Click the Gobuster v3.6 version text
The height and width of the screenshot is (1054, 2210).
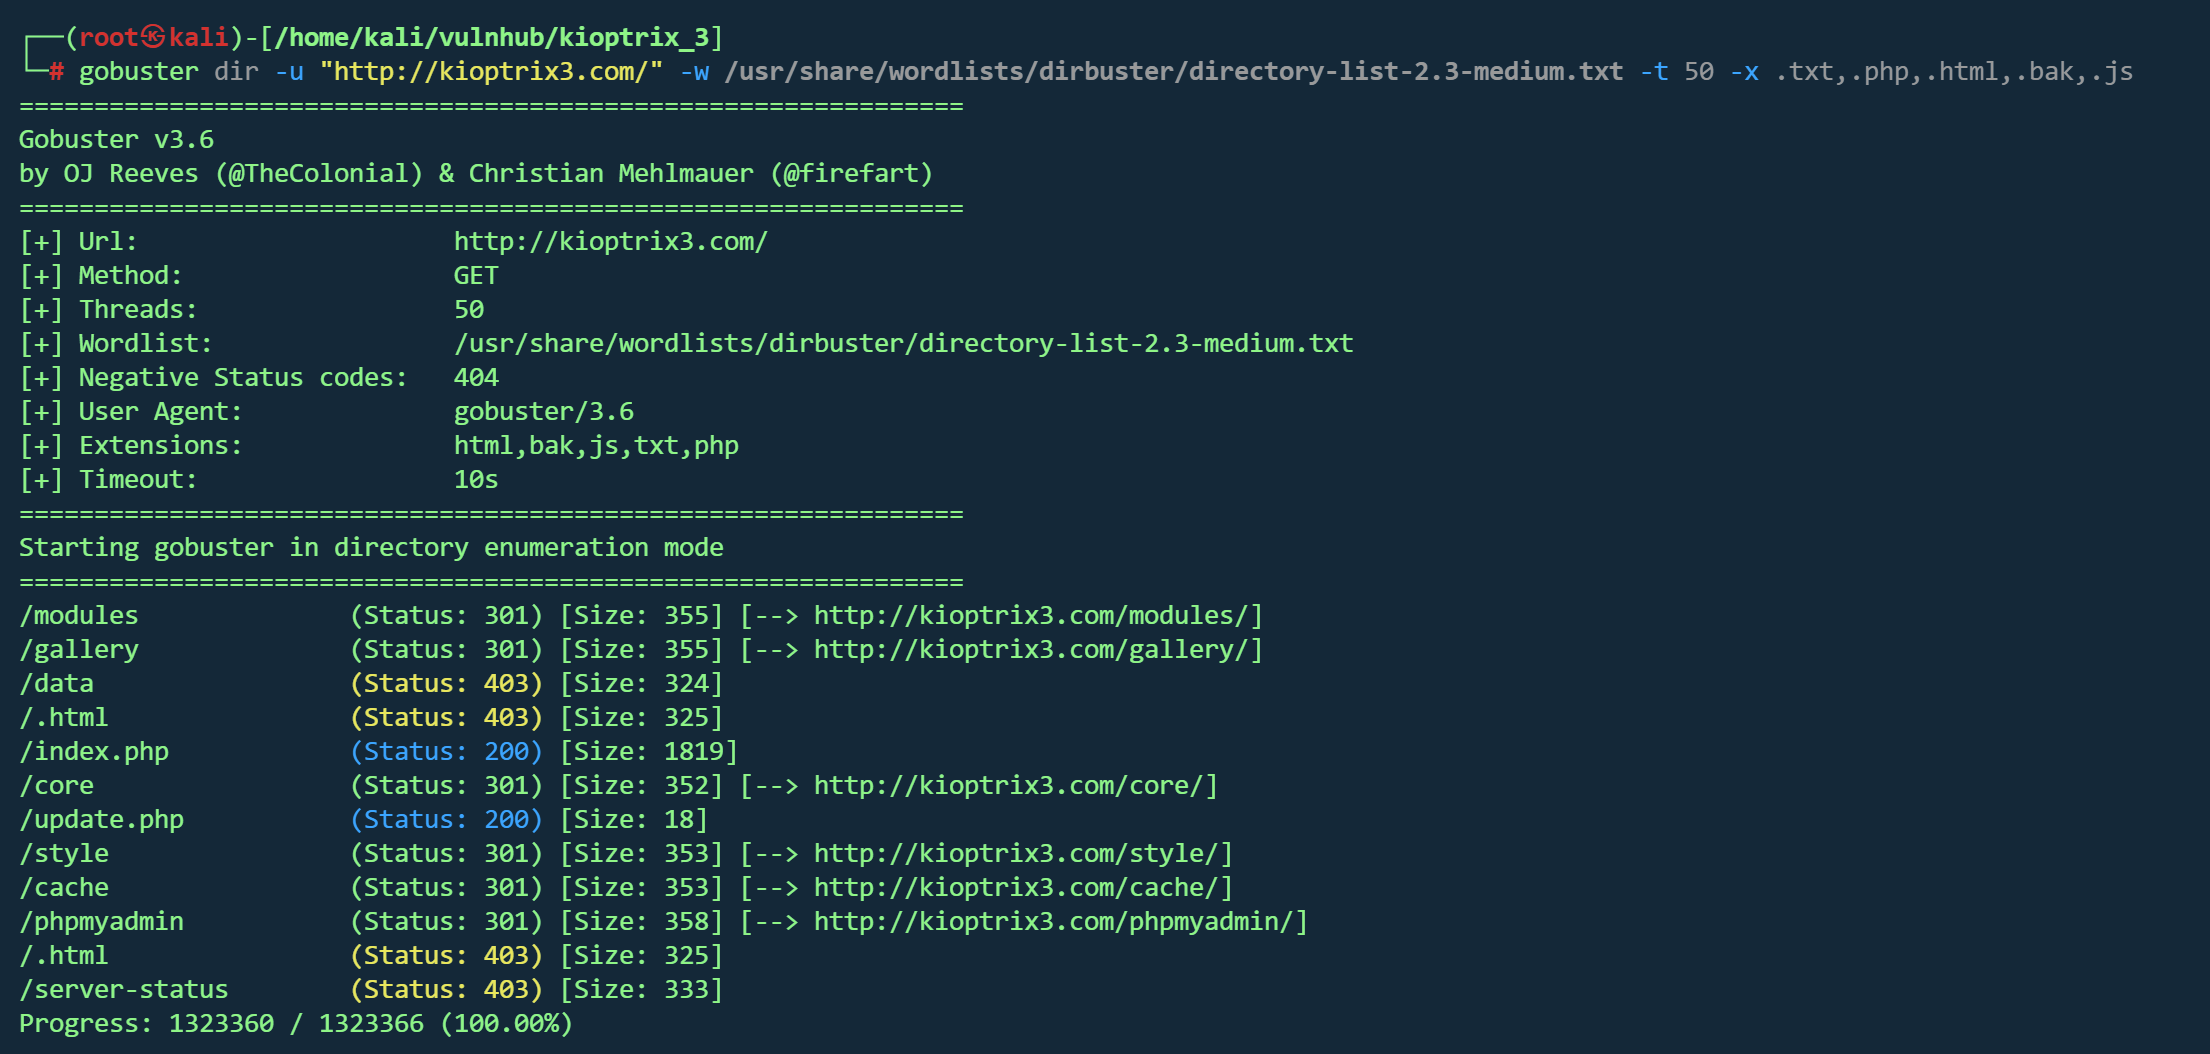click(x=116, y=139)
